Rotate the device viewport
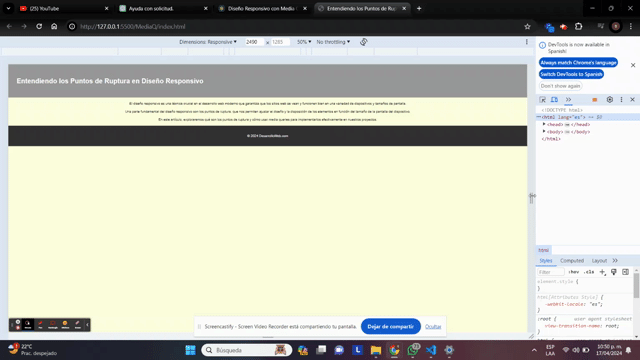This screenshot has width=640, height=360. pyautogui.click(x=364, y=42)
